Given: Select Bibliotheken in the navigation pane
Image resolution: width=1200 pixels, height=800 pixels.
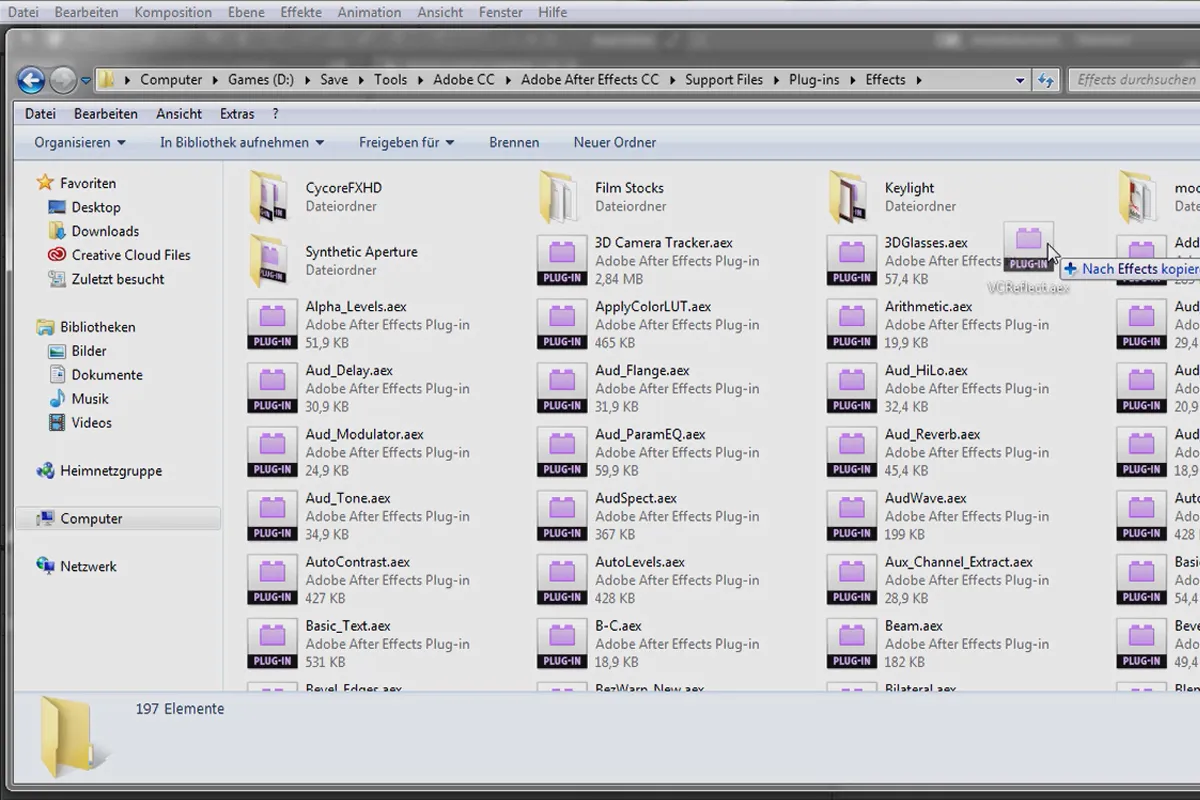Looking at the screenshot, I should click(86, 327).
